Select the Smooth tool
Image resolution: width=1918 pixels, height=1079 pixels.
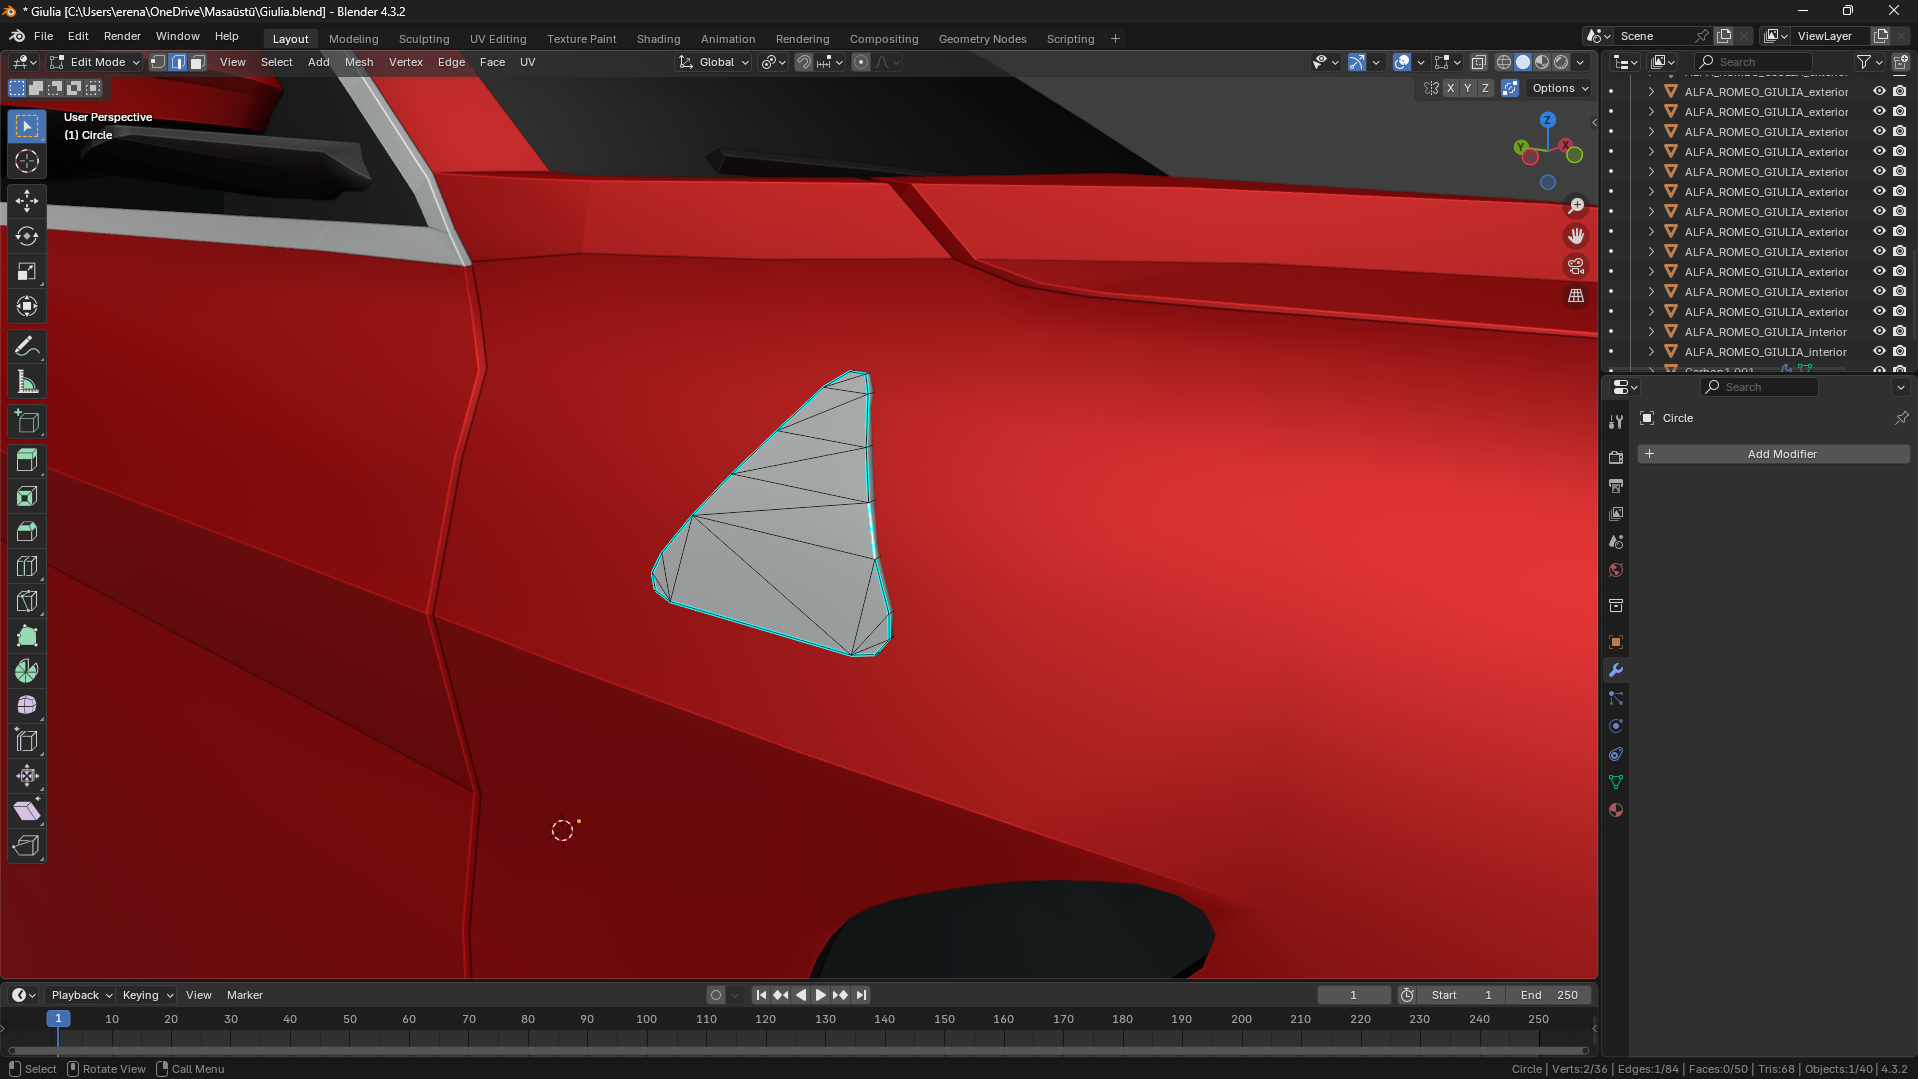tap(27, 706)
